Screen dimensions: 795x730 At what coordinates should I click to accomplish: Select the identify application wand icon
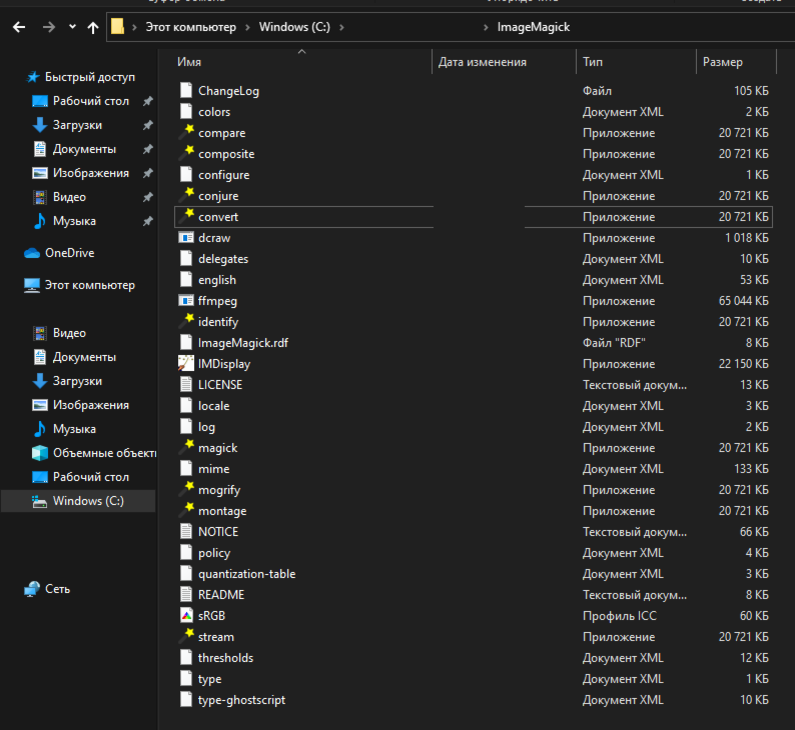click(x=186, y=321)
